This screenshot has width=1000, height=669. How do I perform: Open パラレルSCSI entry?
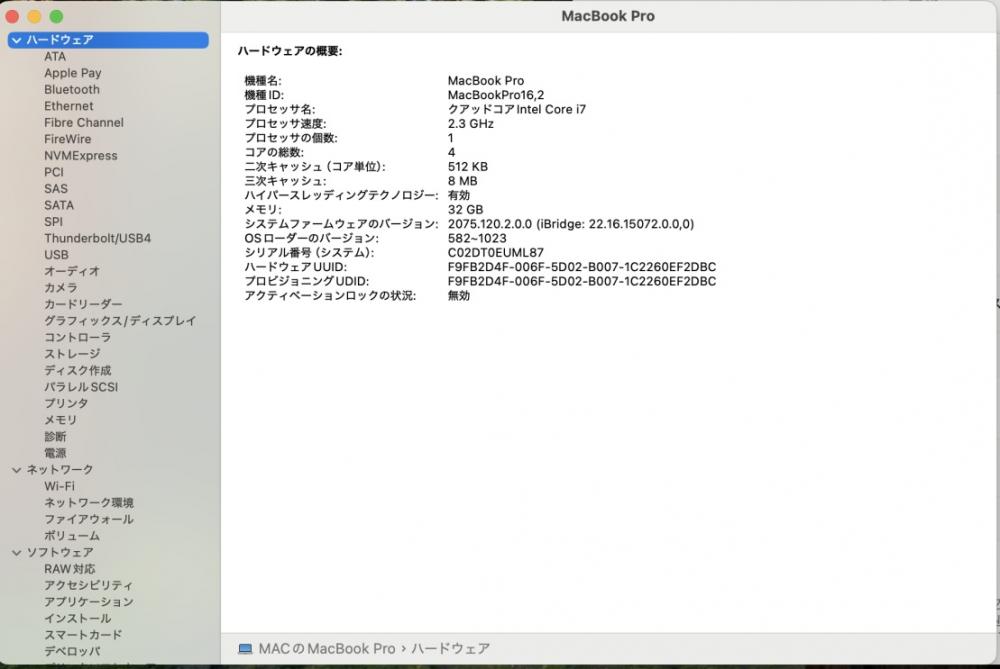tap(81, 388)
